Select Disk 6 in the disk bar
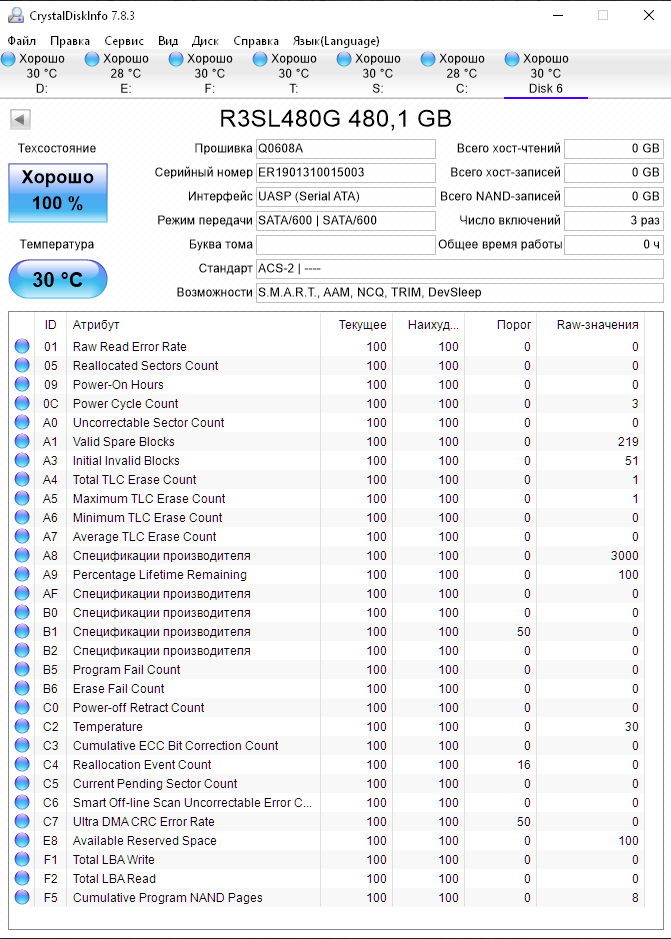This screenshot has width=671, height=939. (x=545, y=74)
